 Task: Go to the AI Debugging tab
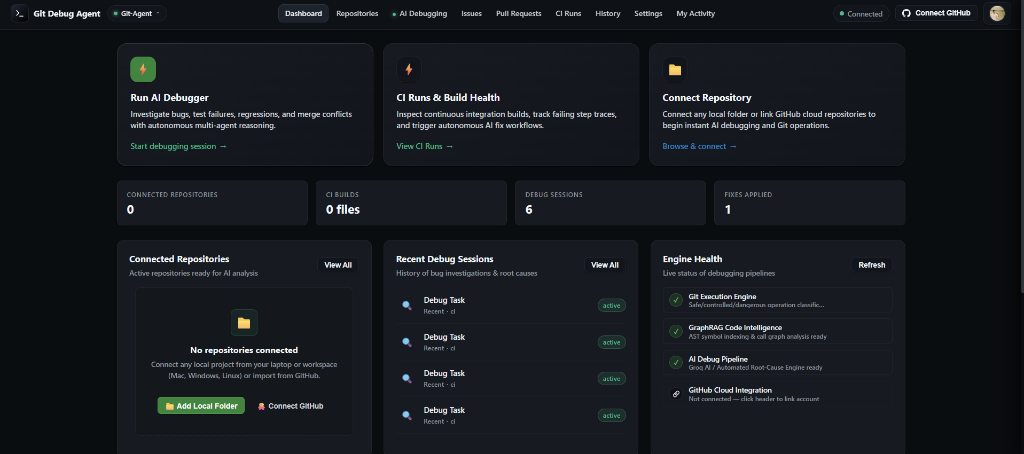419,13
